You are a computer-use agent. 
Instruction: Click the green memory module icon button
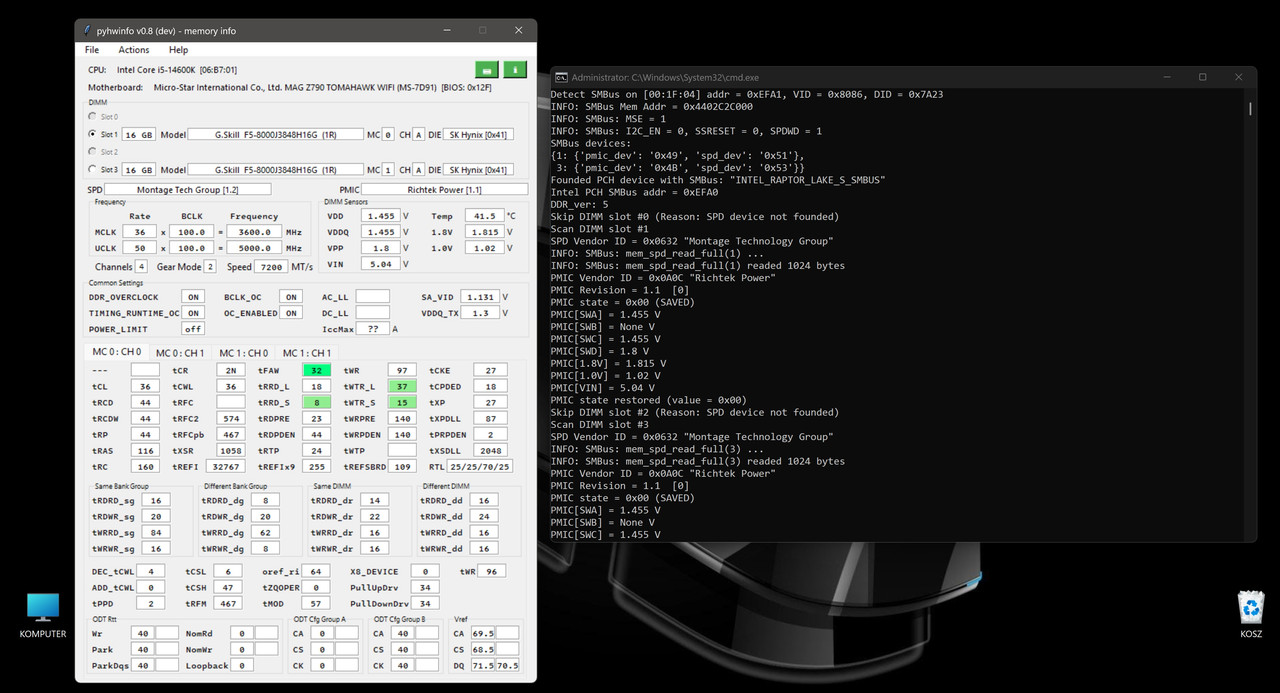[x=486, y=70]
